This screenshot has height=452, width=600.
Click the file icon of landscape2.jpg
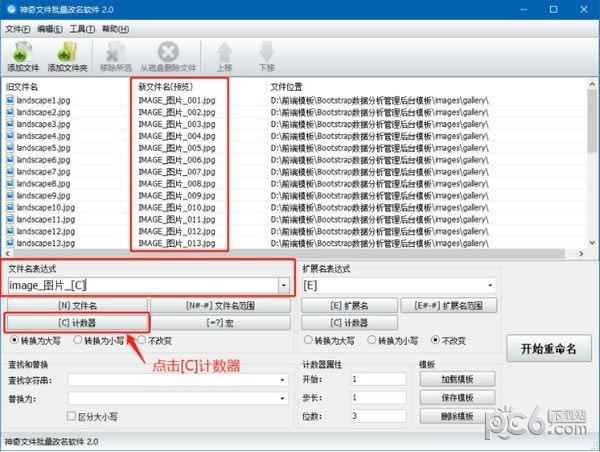coord(10,112)
